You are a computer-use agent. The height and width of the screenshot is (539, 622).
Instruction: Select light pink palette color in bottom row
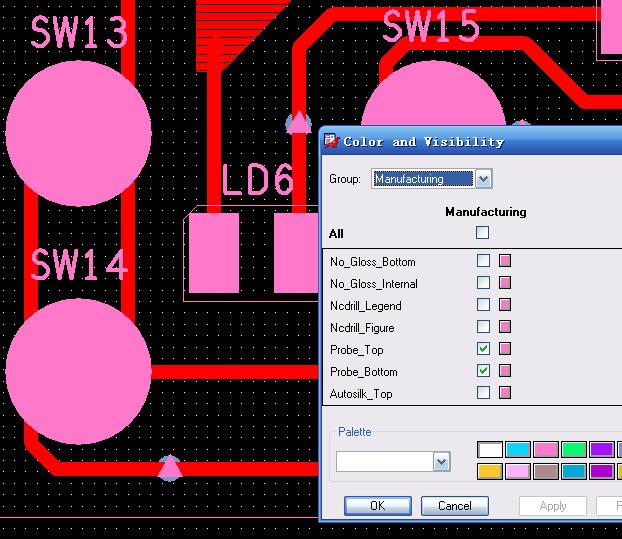click(x=518, y=472)
